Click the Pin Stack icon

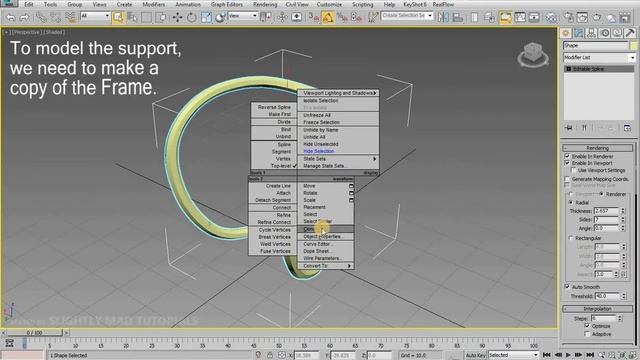569,128
